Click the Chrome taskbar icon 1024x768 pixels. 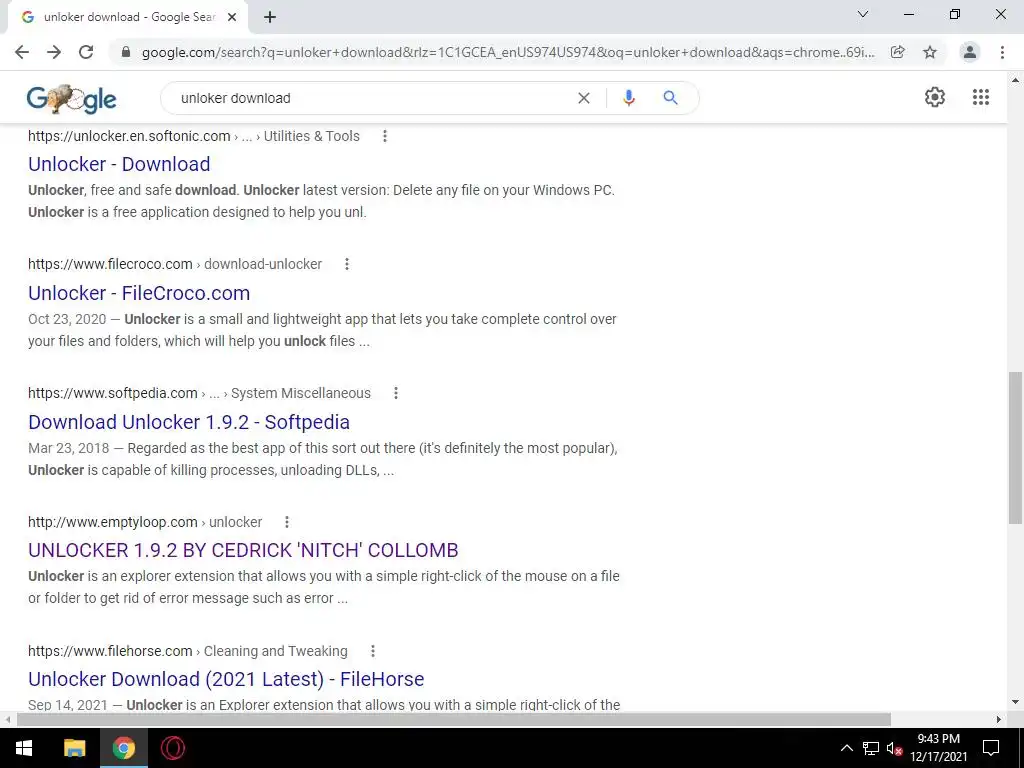point(123,748)
